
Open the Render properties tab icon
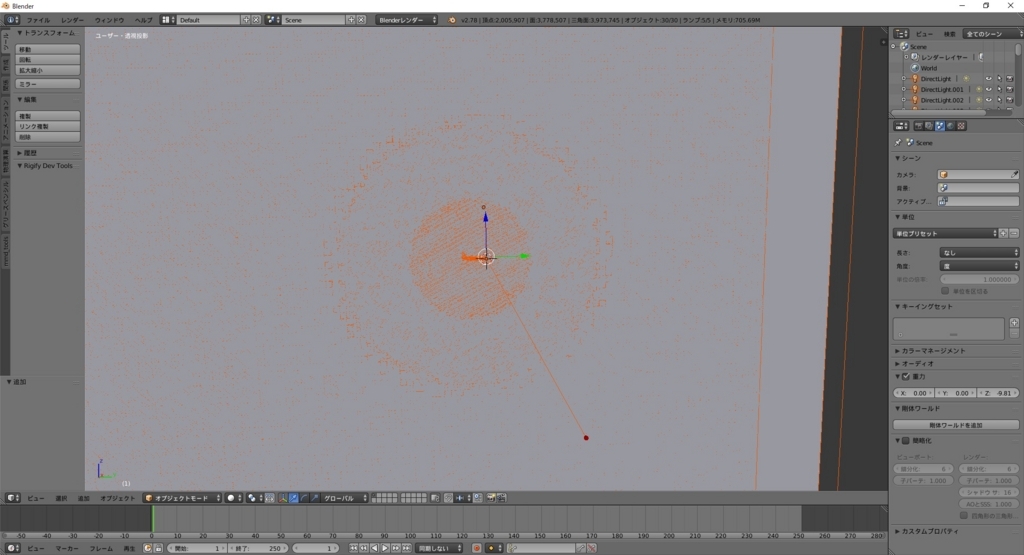click(x=918, y=126)
